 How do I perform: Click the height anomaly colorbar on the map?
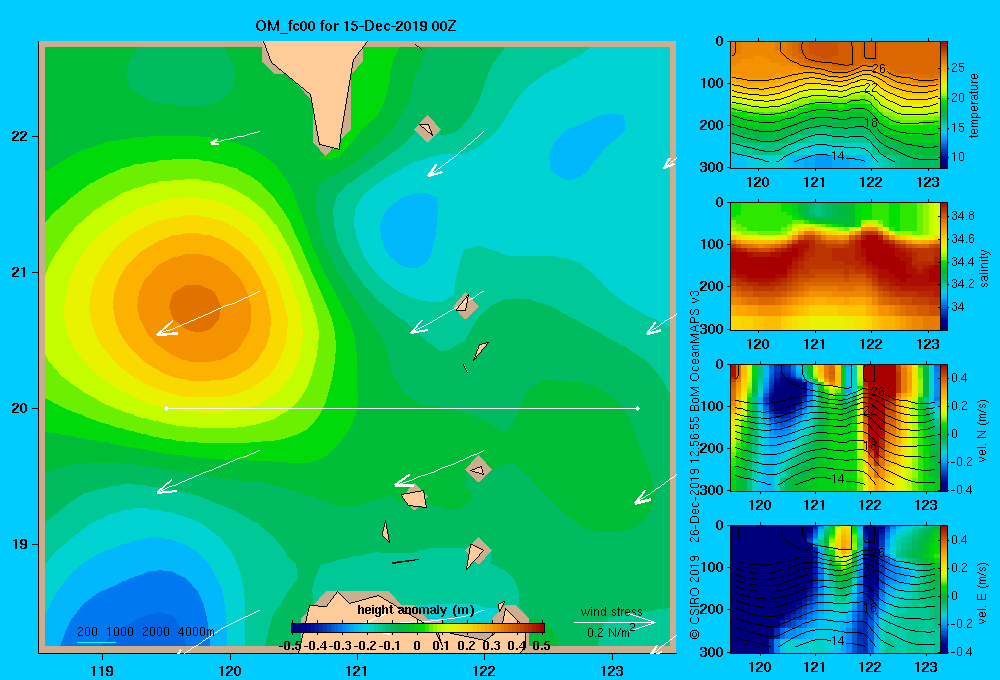[418, 628]
